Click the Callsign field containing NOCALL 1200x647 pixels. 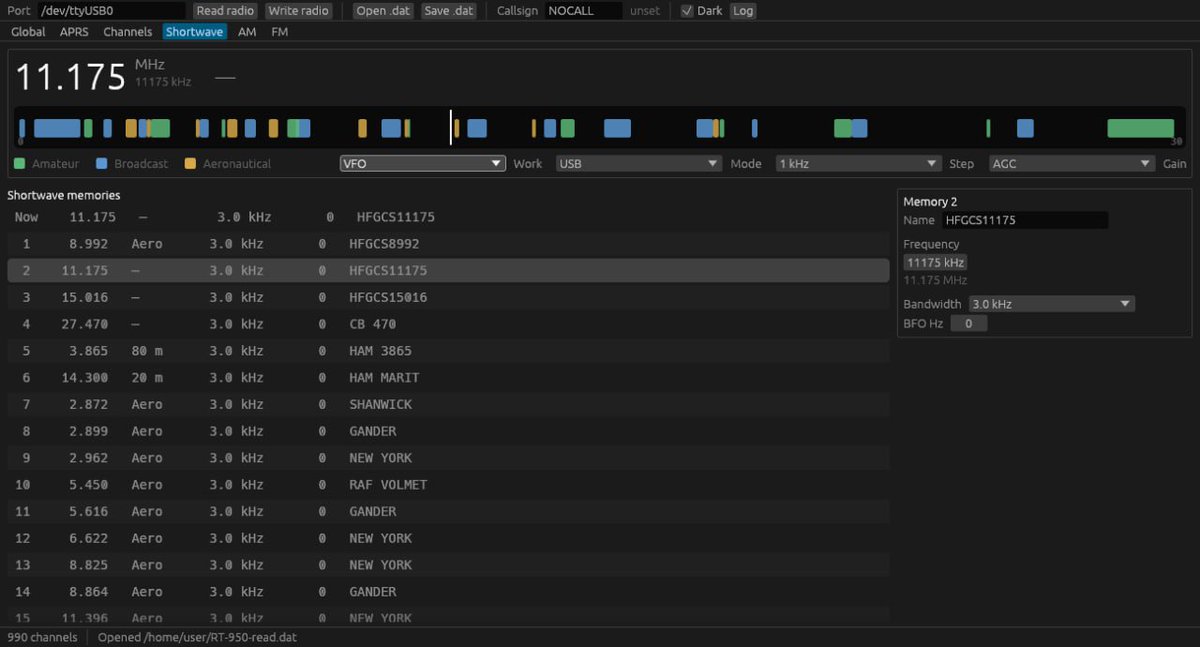584,11
